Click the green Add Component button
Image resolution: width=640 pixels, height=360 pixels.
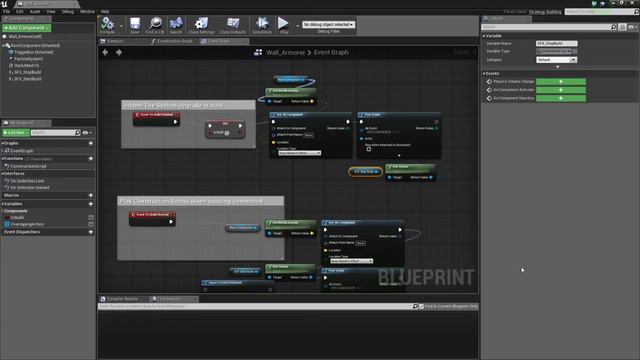click(27, 28)
